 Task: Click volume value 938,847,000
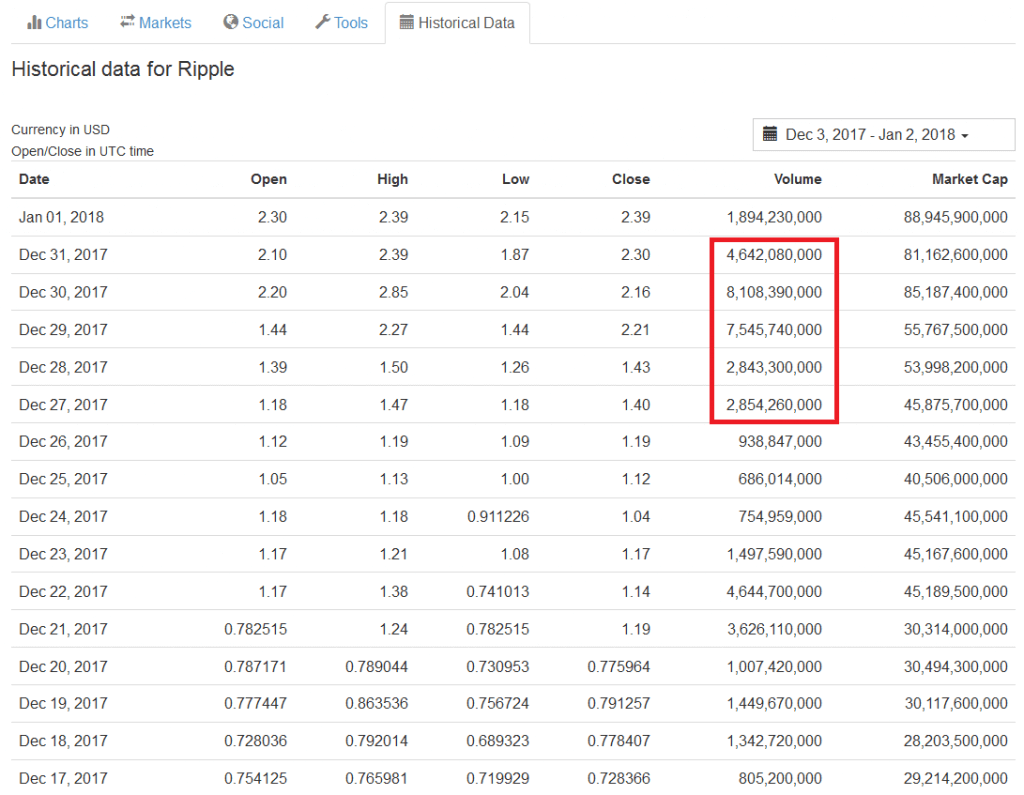coord(780,442)
